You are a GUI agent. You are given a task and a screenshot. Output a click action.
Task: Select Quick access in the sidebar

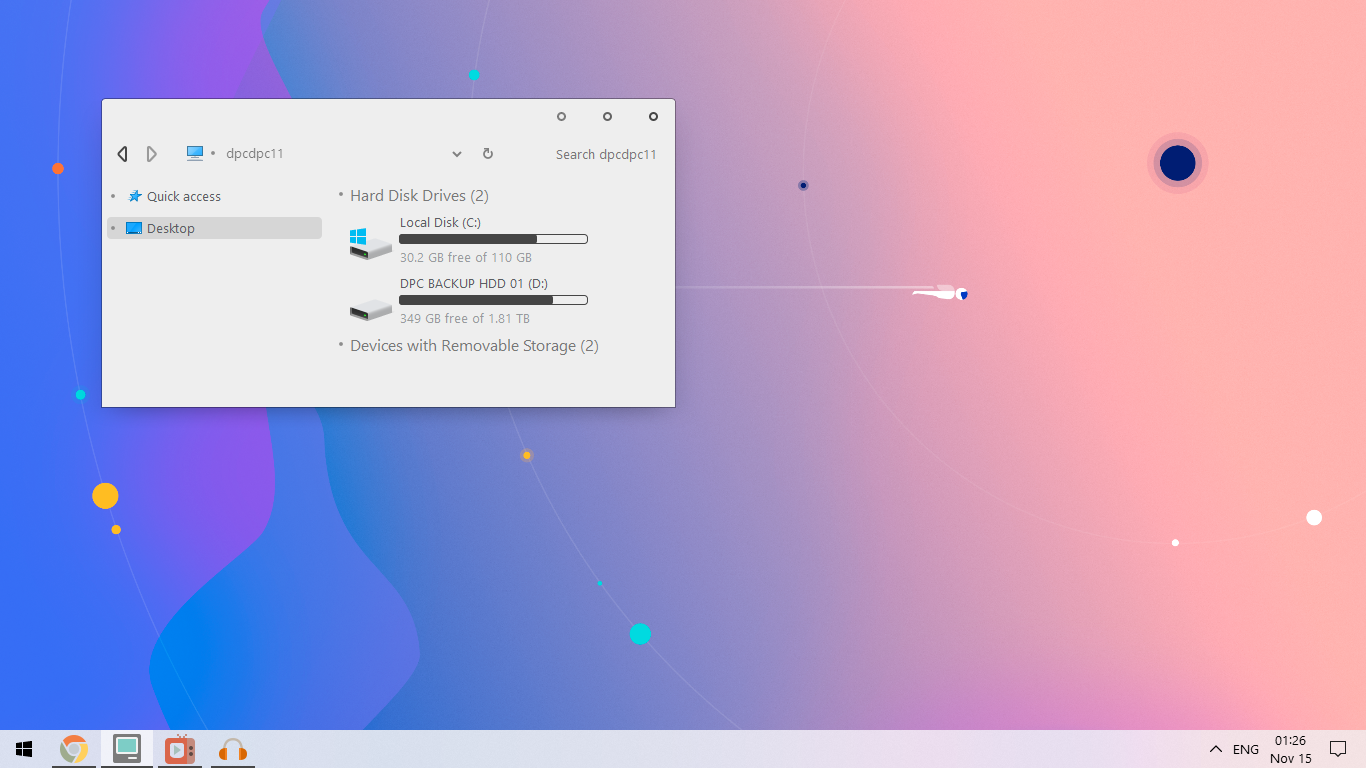click(184, 196)
